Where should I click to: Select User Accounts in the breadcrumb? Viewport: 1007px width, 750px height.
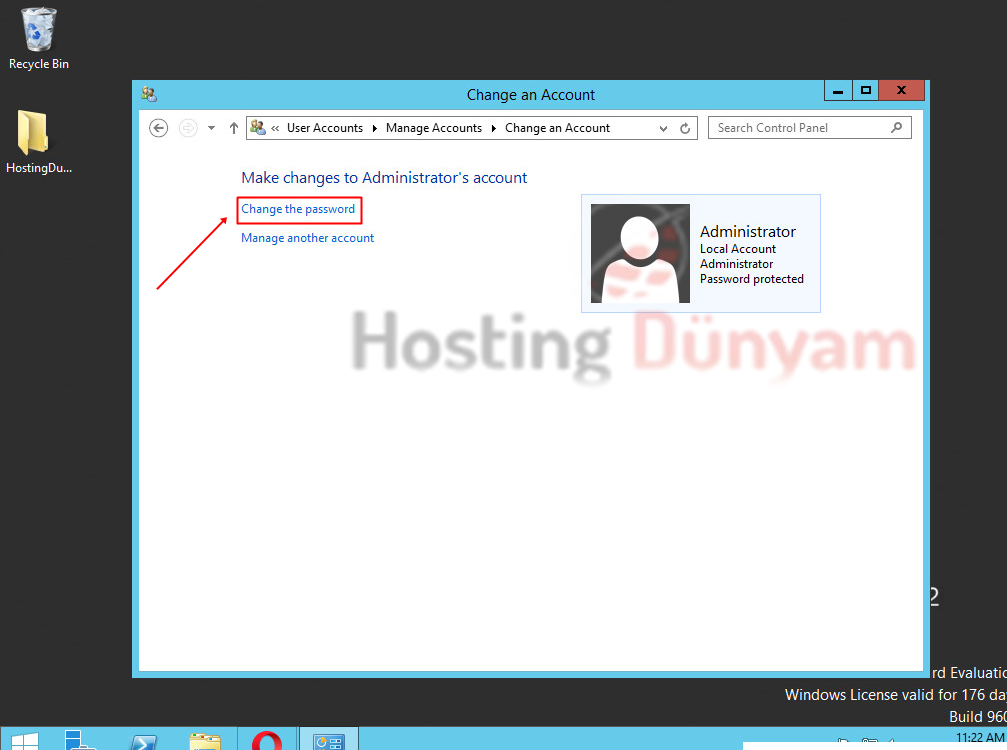(x=325, y=128)
